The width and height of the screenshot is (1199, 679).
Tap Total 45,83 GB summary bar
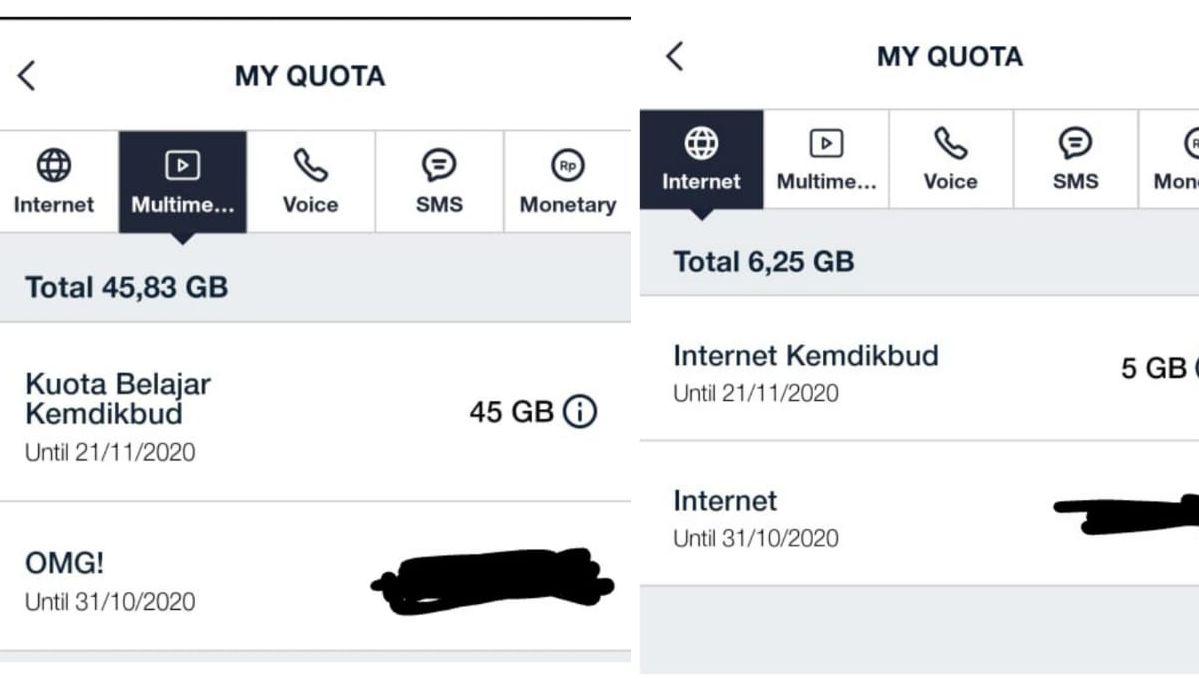point(315,278)
